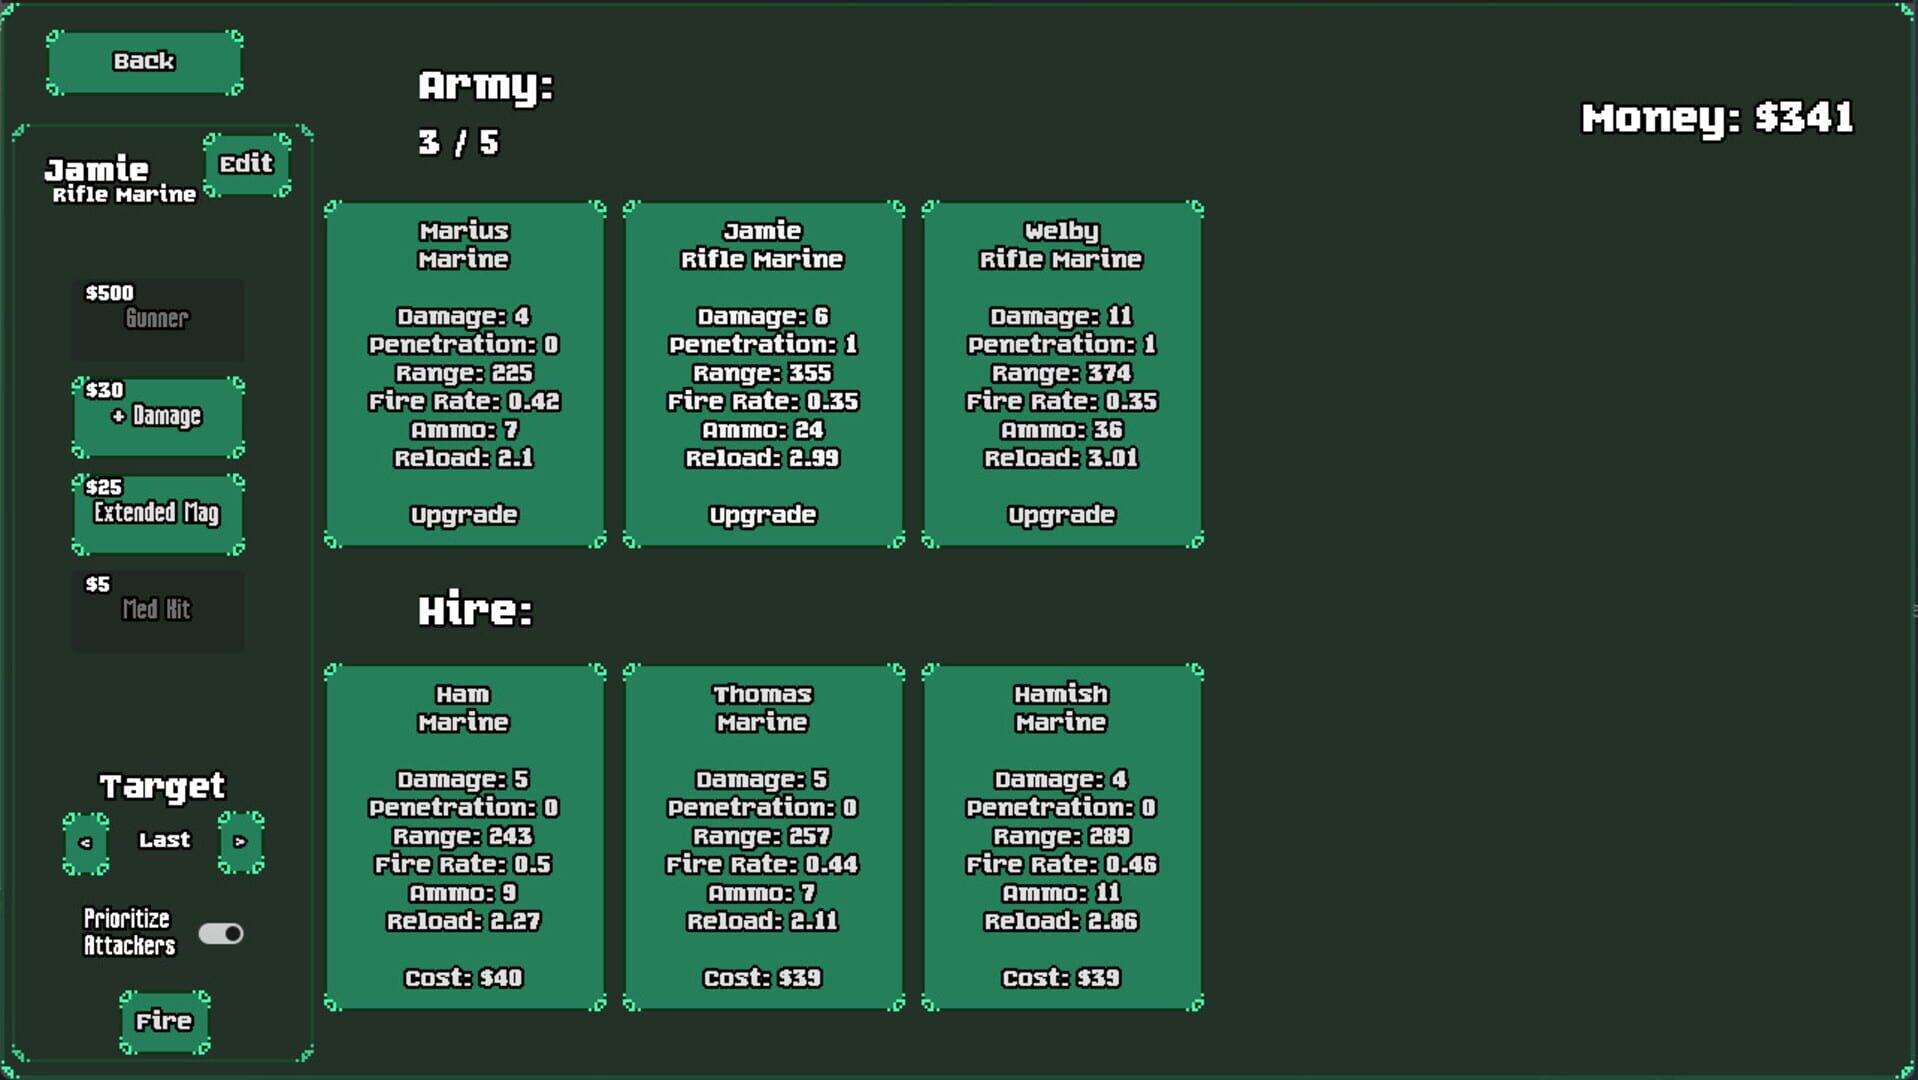1918x1080 pixels.
Task: Click the left arrow to change target
Action: click(x=85, y=841)
